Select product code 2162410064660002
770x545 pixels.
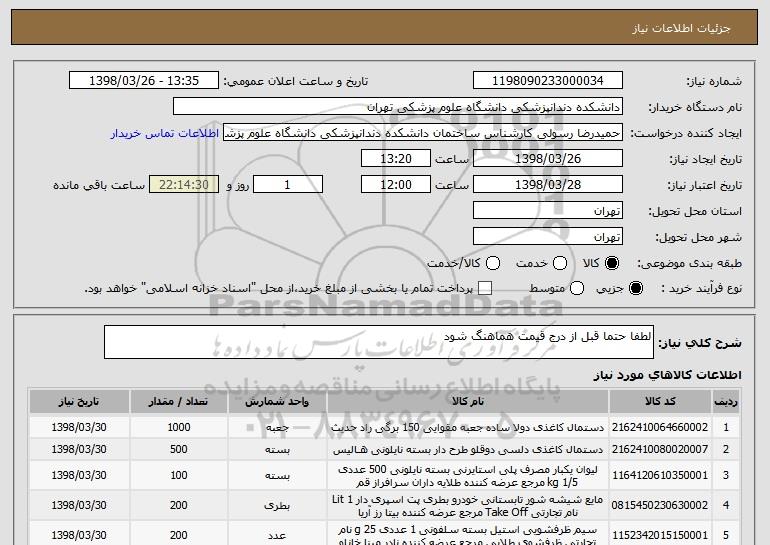660,427
